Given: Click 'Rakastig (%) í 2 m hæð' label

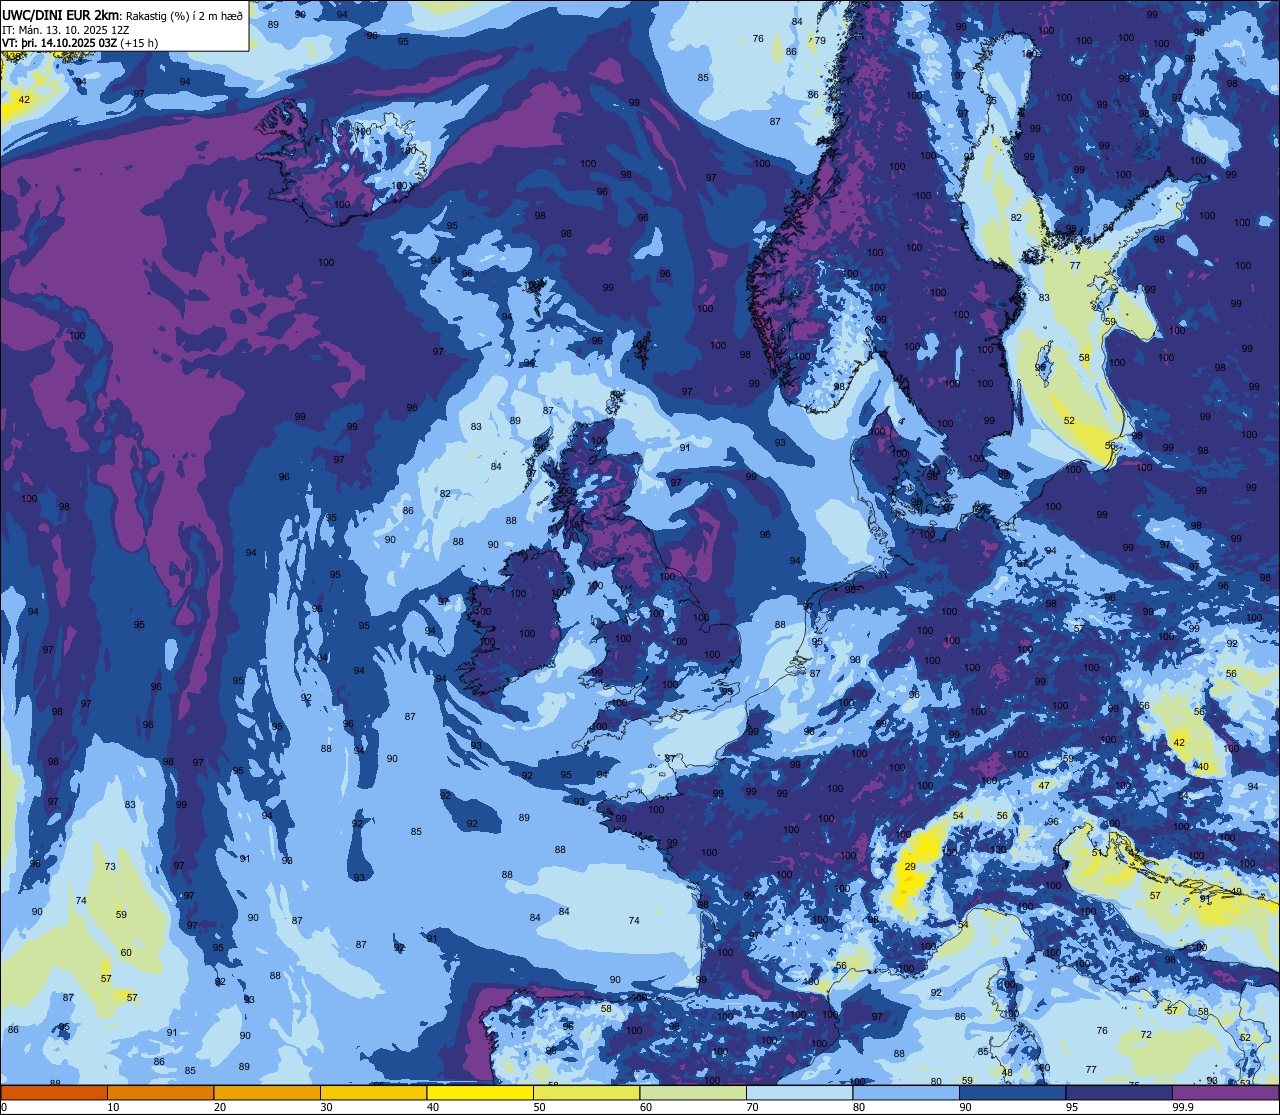Looking at the screenshot, I should click(x=185, y=15).
